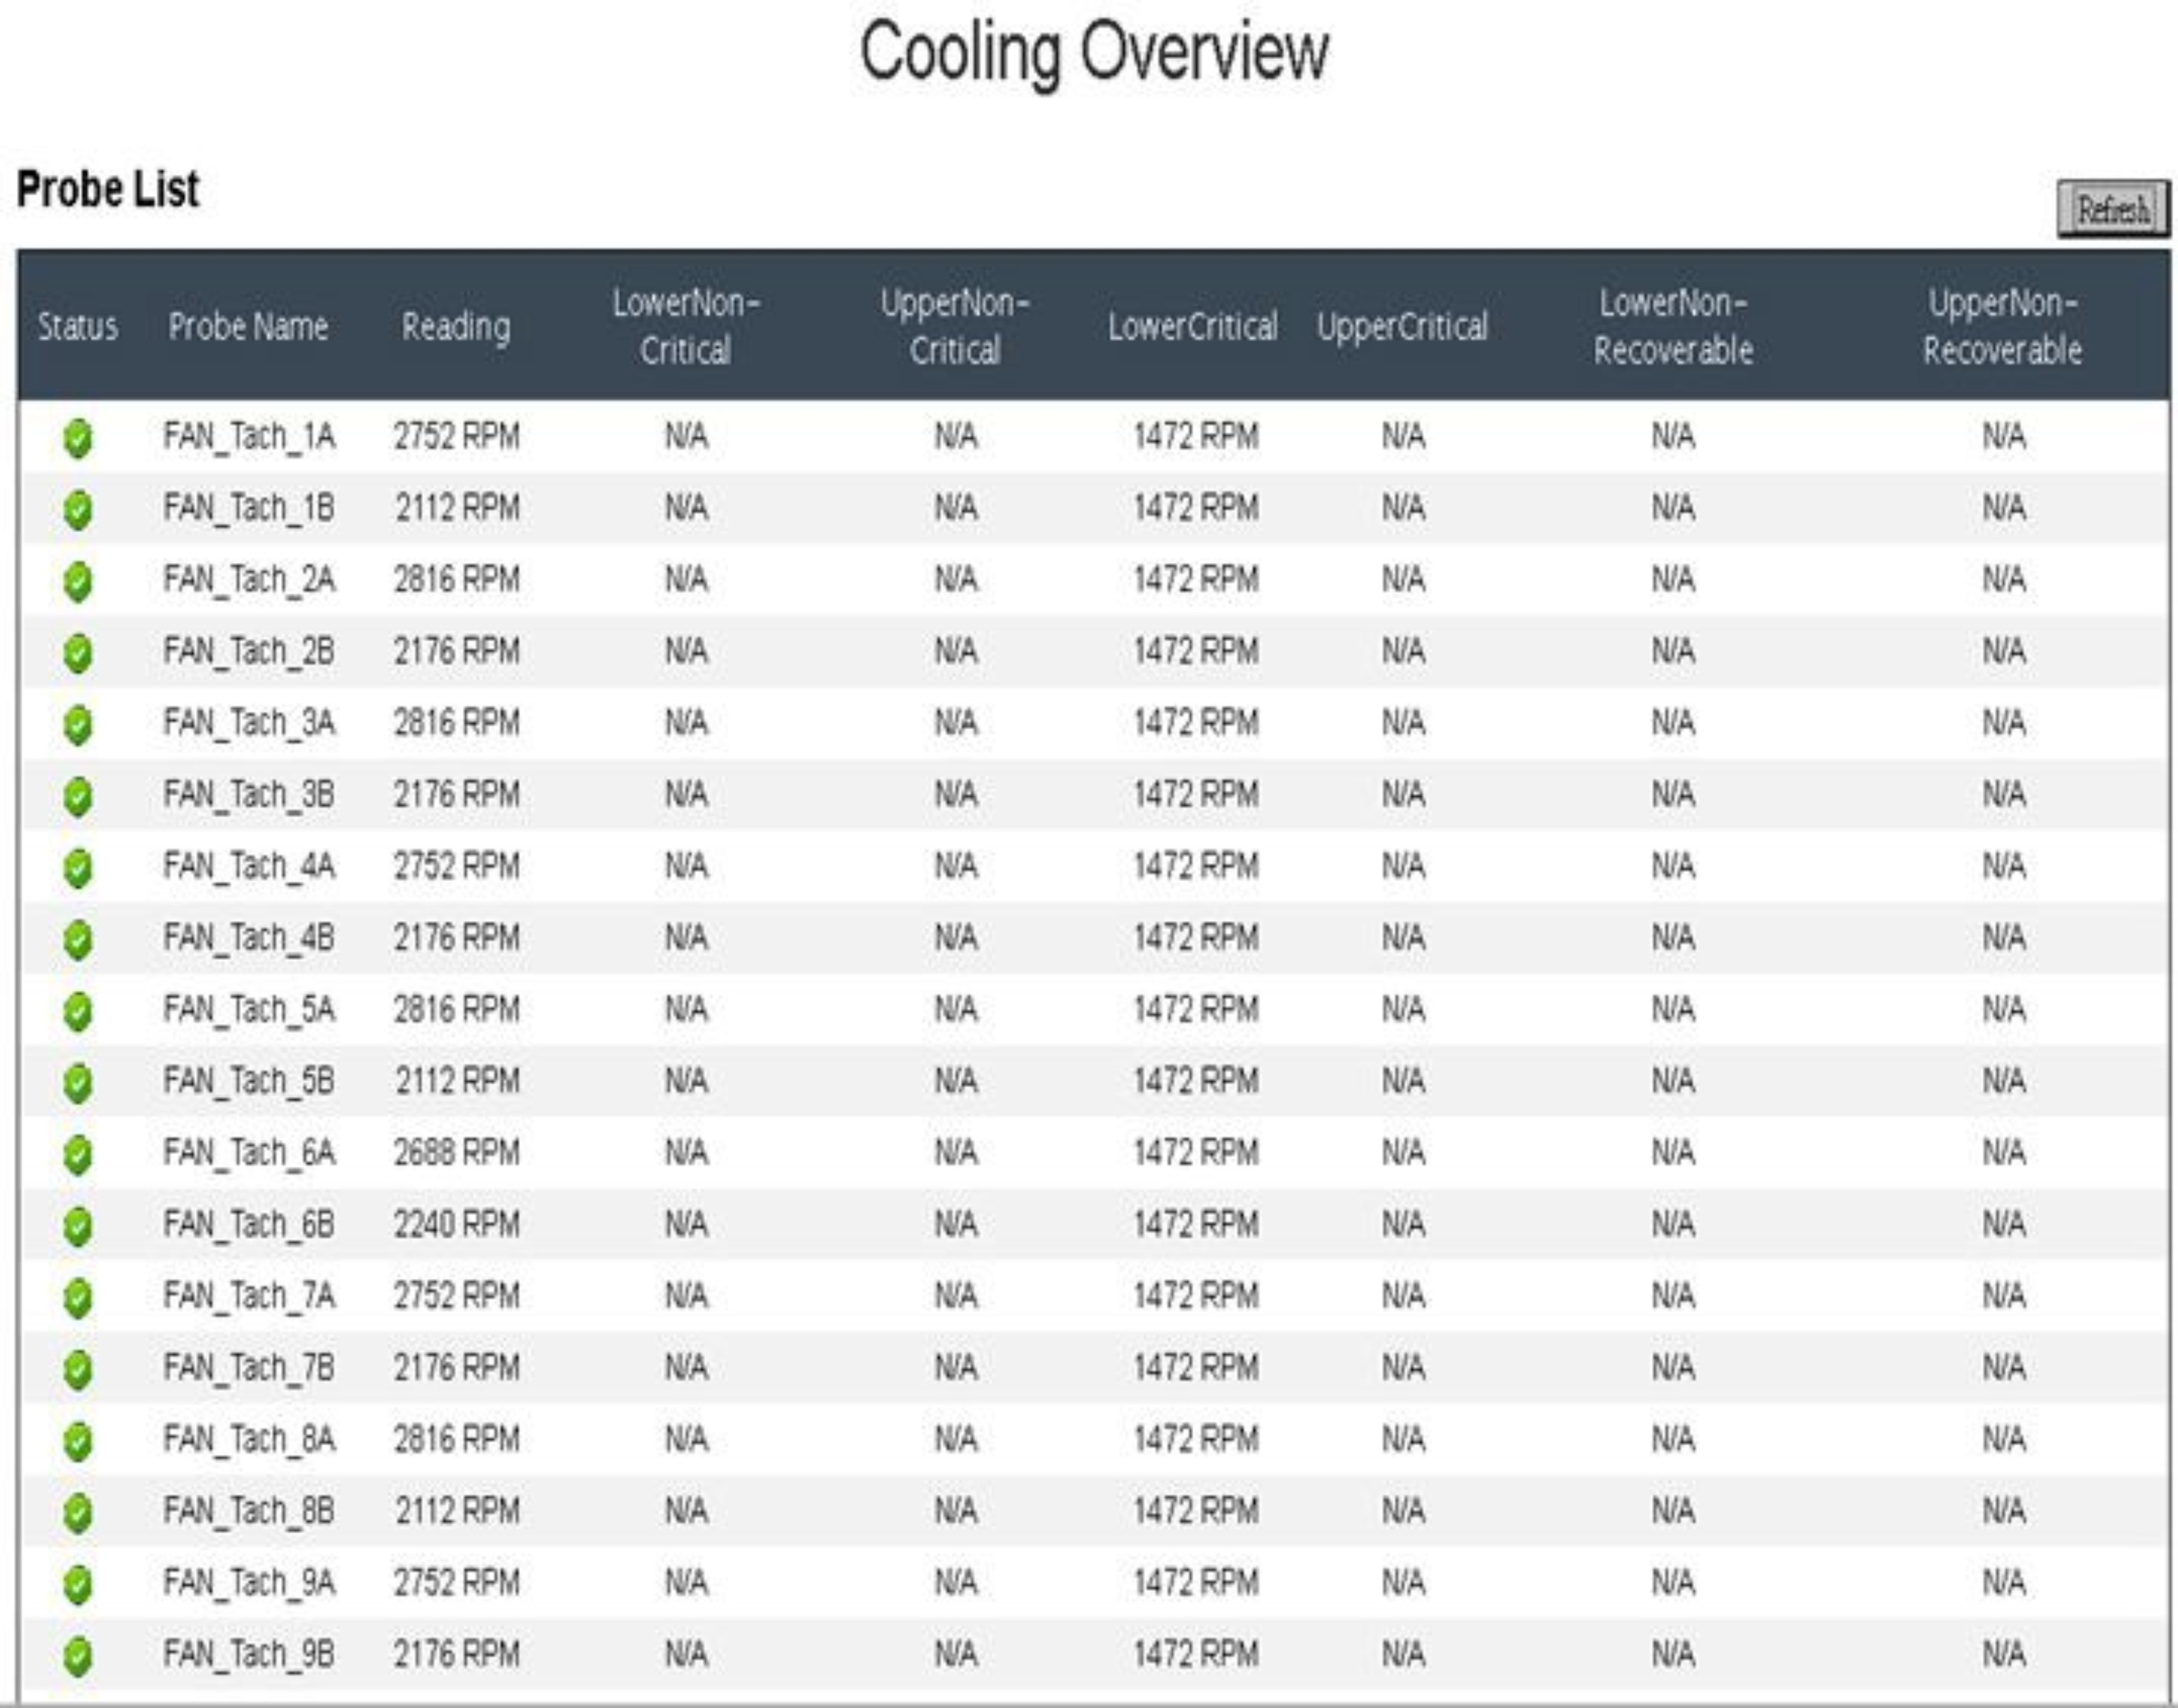Click the Status column header
The image size is (2178, 1708).
78,327
